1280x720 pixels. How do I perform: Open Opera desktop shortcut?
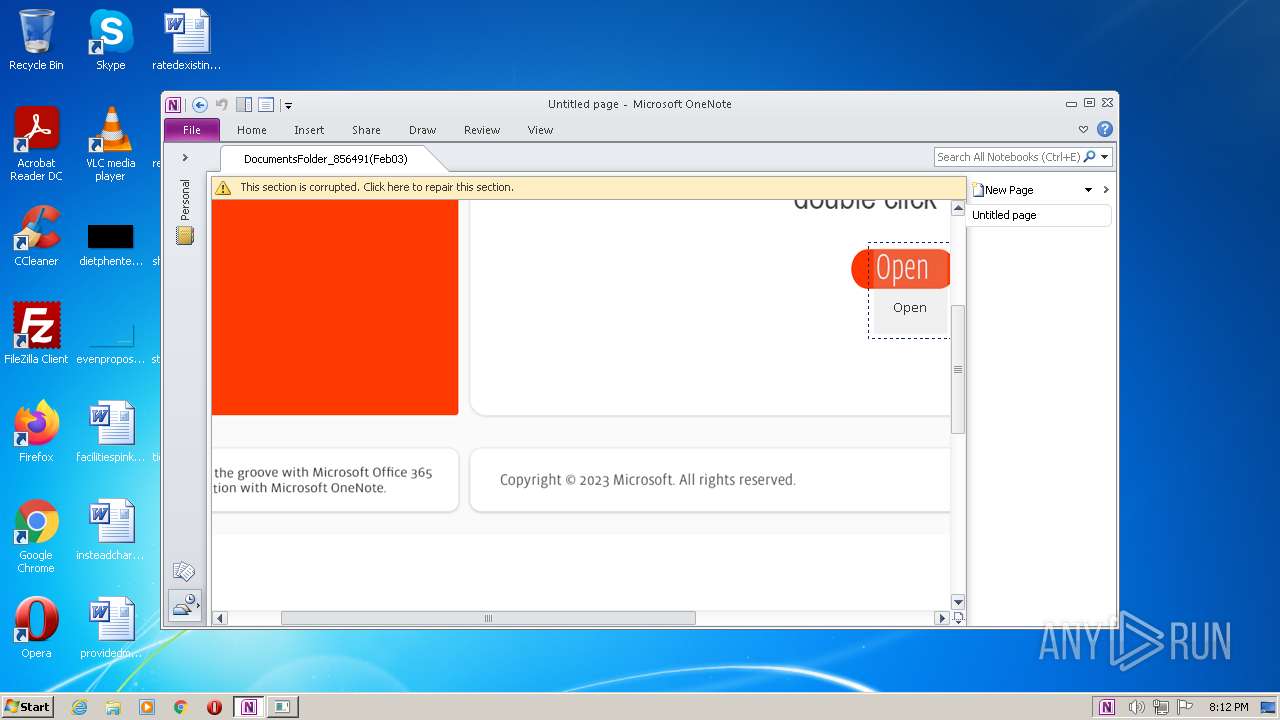[x=36, y=628]
